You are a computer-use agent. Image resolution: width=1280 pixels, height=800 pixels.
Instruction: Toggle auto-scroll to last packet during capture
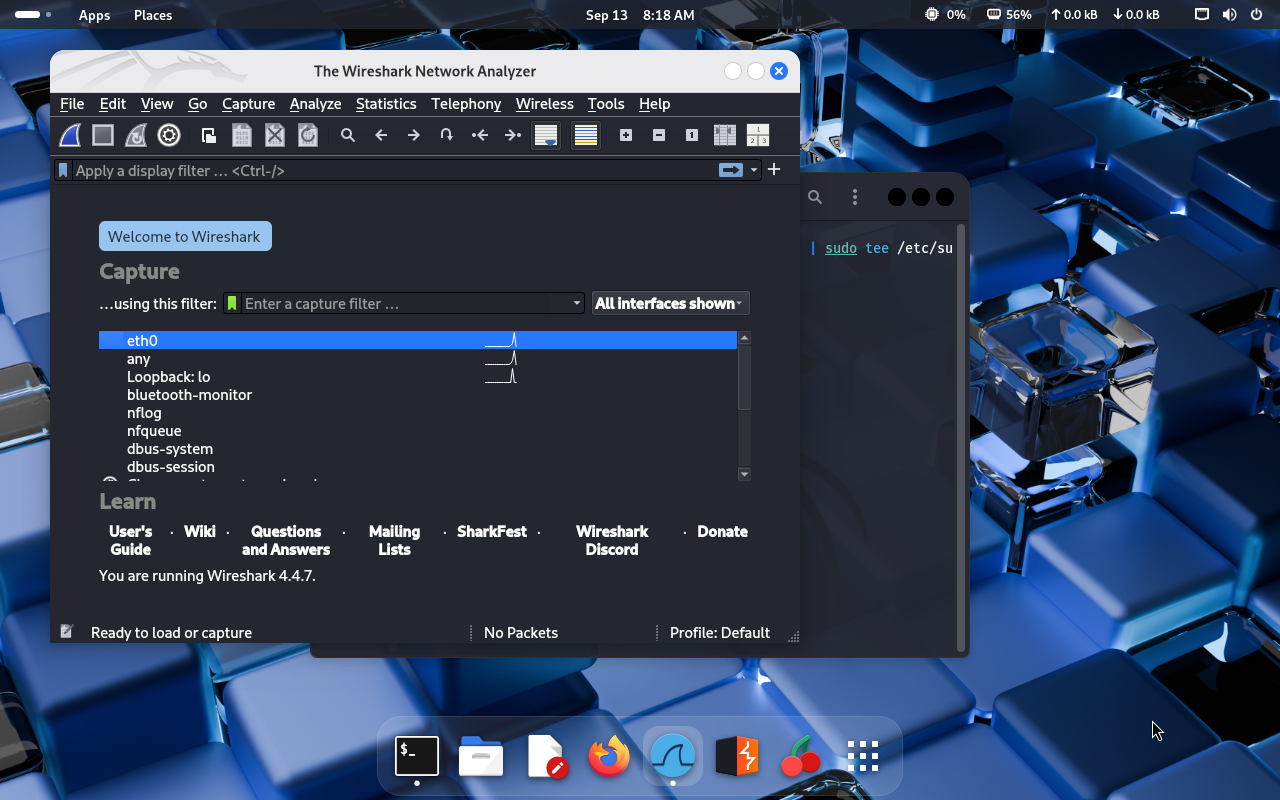coord(546,135)
